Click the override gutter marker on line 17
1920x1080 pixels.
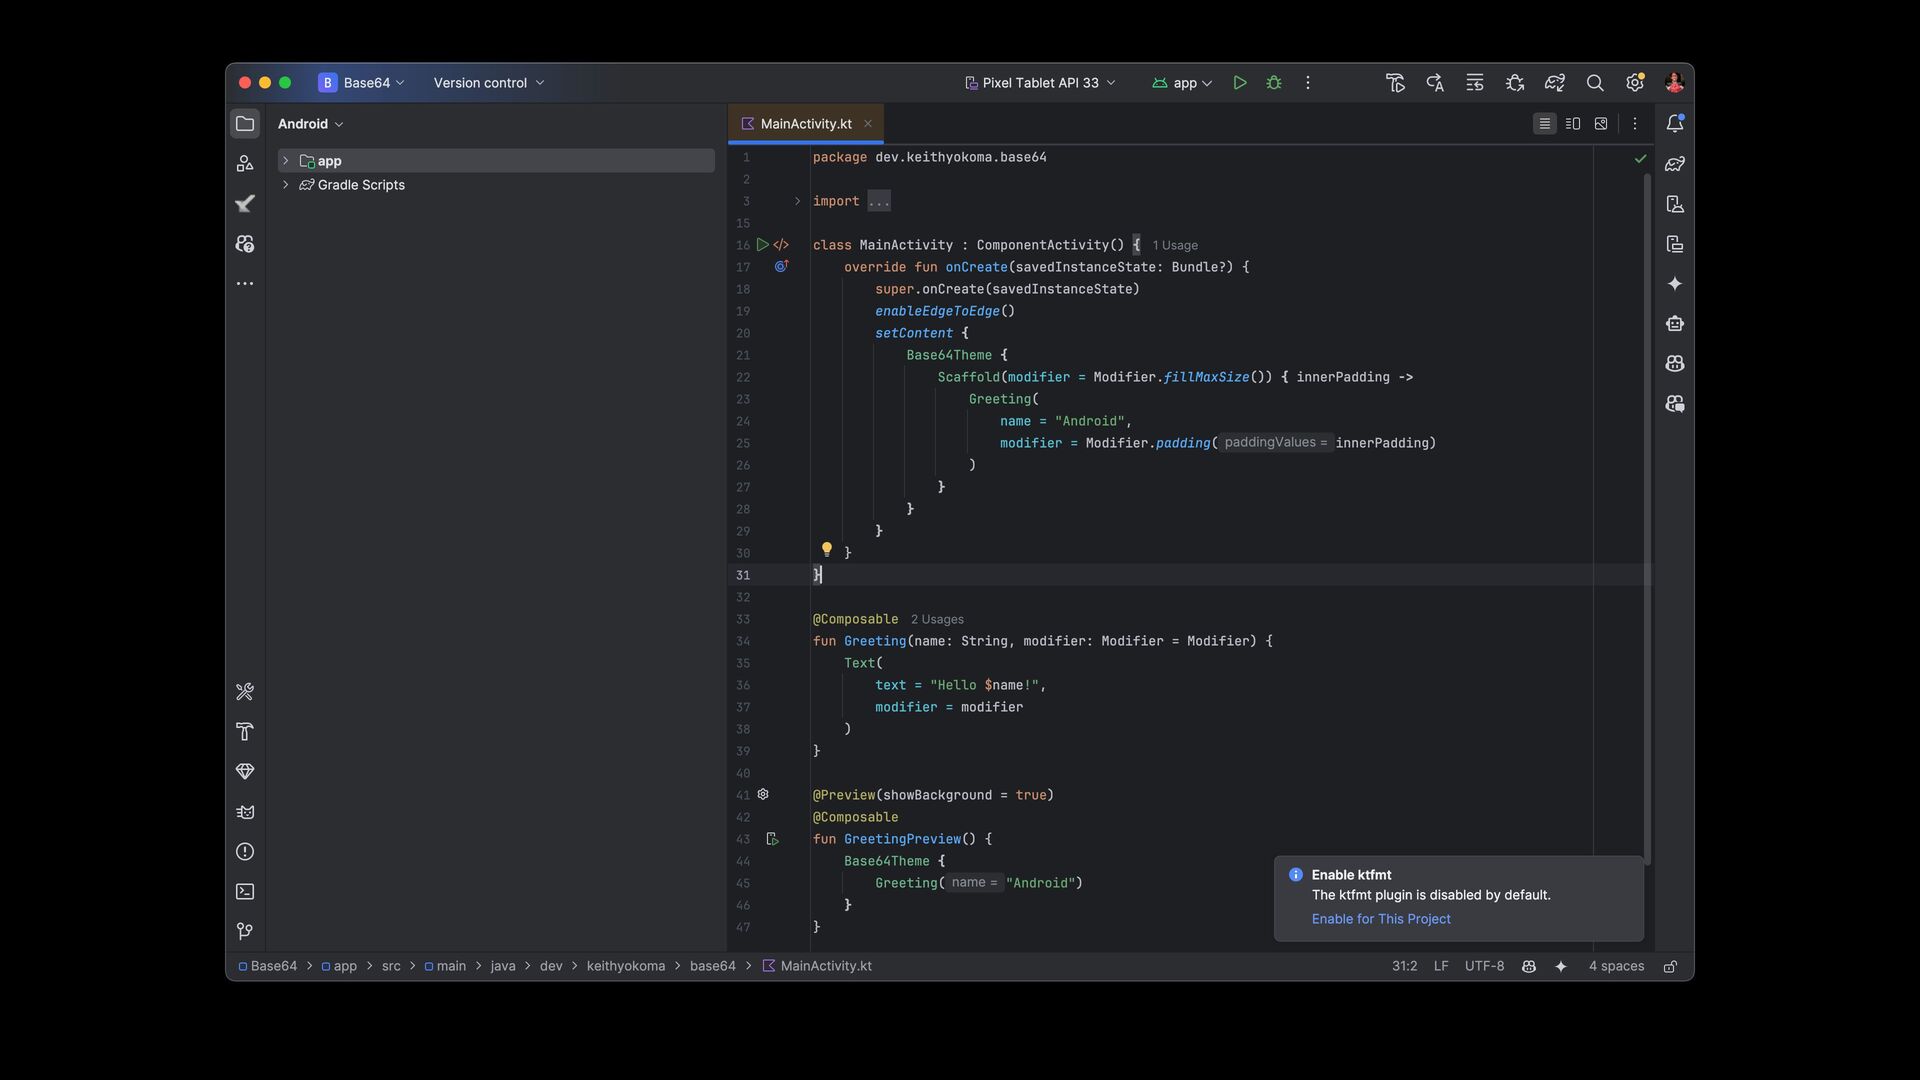tap(781, 267)
